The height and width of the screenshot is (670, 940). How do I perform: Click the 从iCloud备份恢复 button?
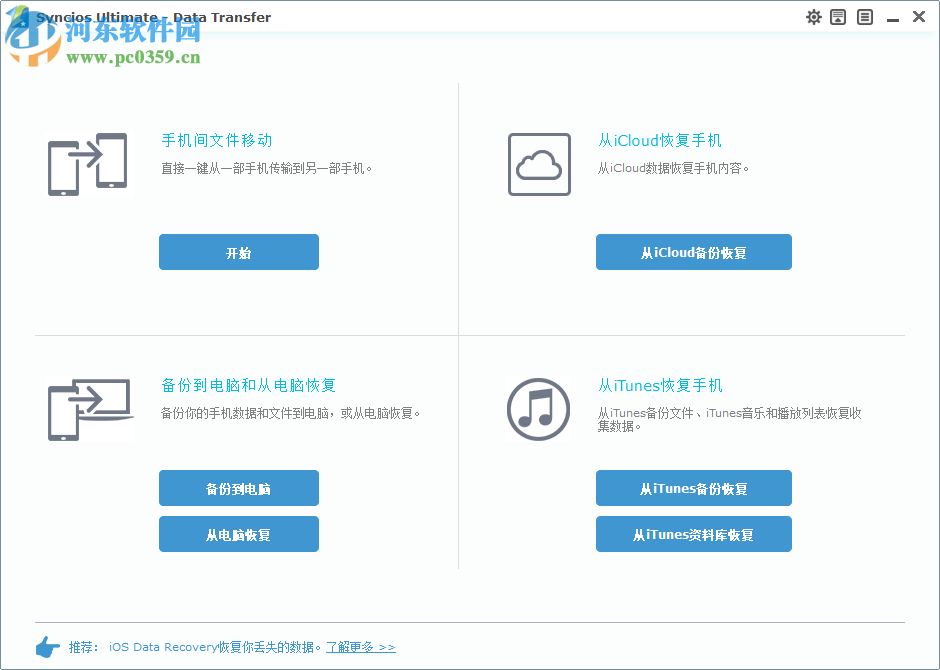click(x=693, y=252)
